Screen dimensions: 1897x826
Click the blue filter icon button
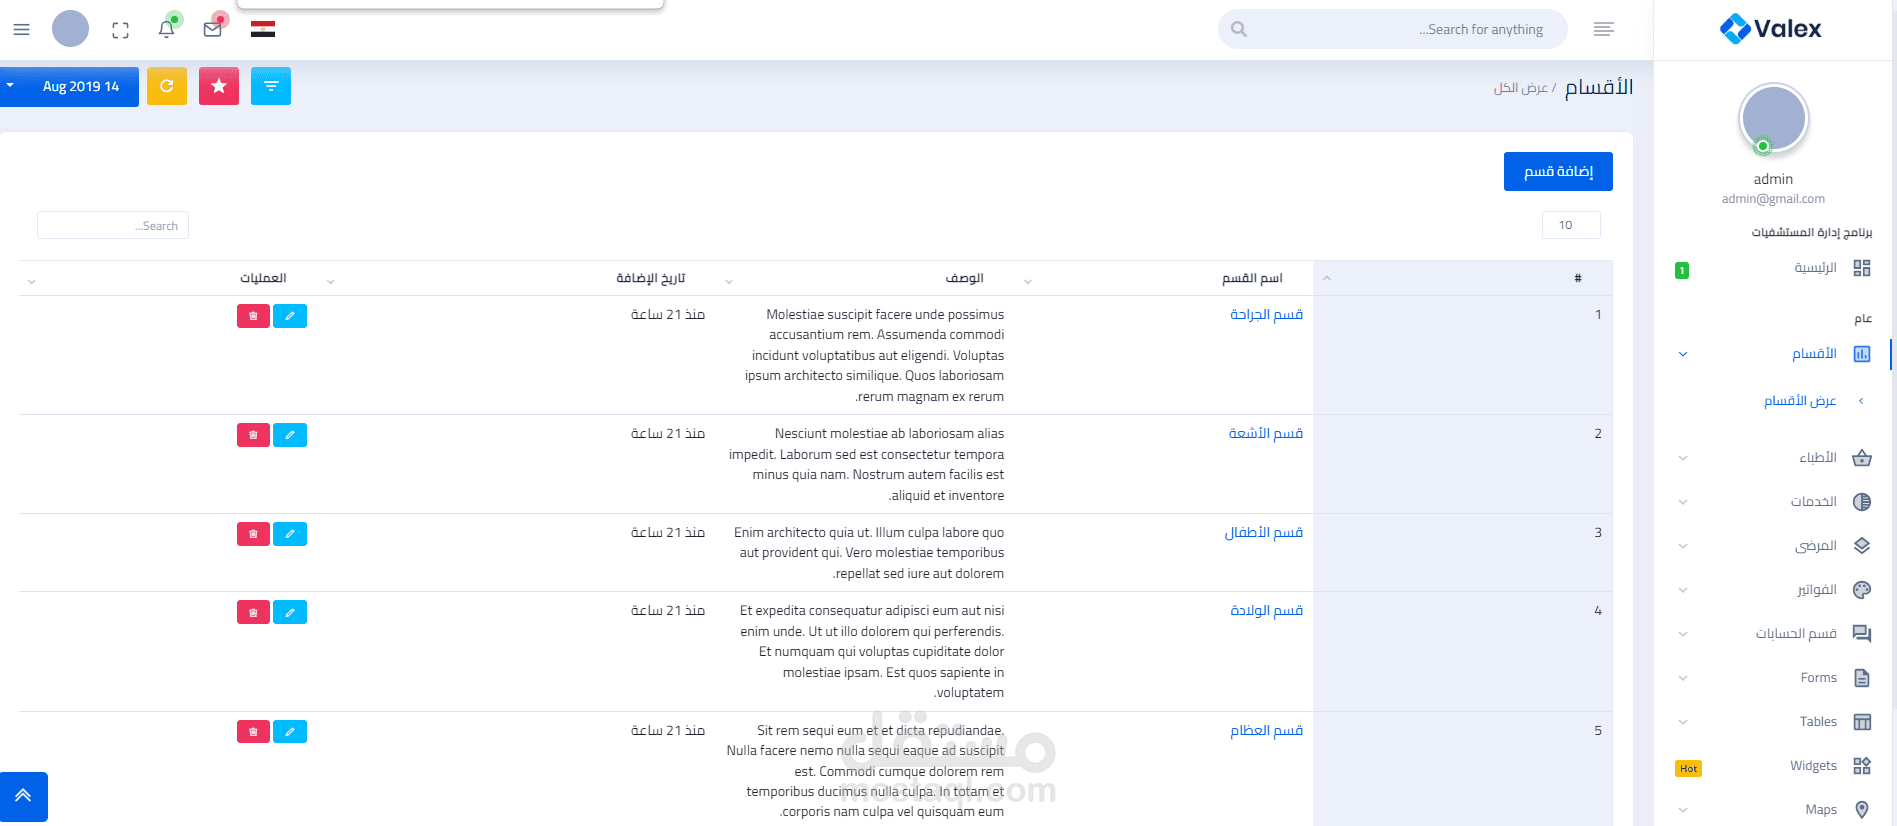point(271,86)
